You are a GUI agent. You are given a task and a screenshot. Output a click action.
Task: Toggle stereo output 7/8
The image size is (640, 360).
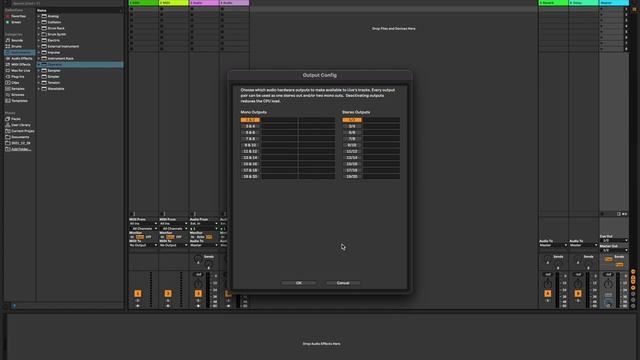pyautogui.click(x=352, y=139)
